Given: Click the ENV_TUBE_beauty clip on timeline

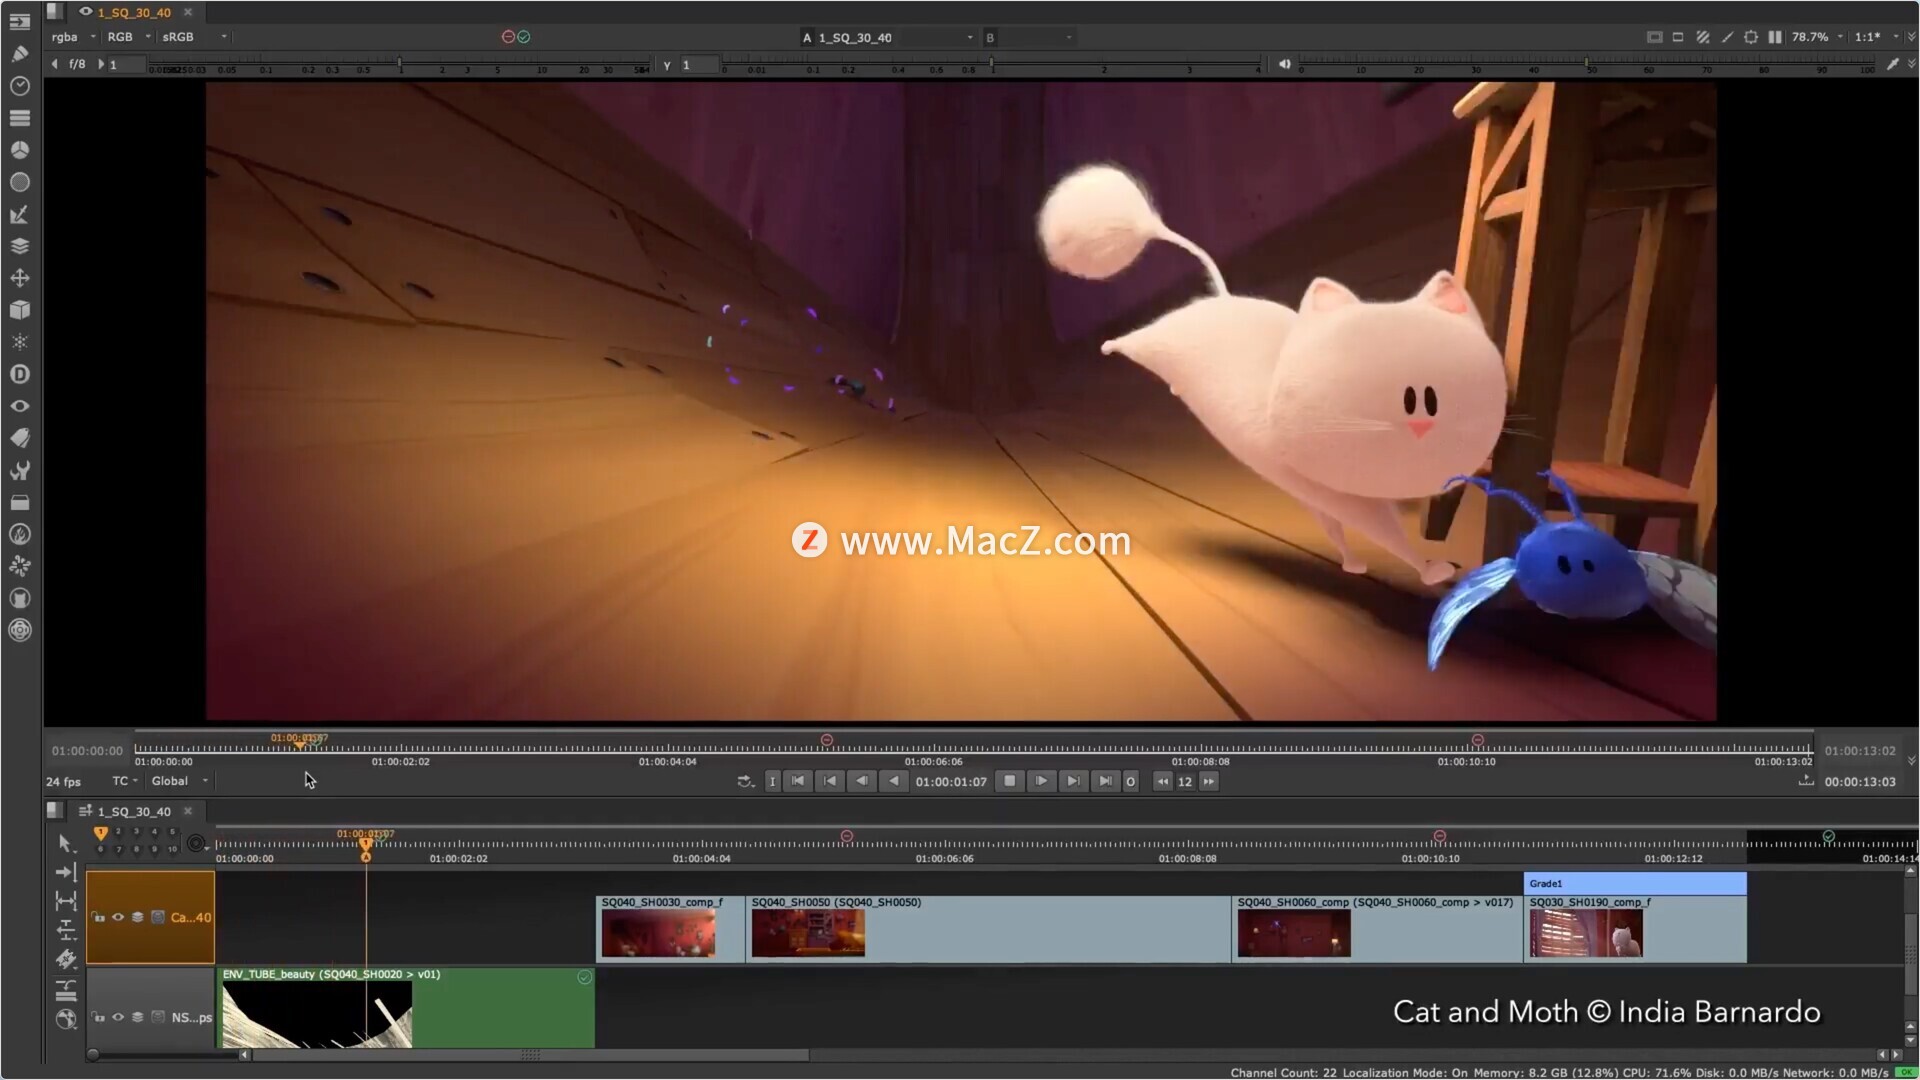Looking at the screenshot, I should pos(405,1007).
